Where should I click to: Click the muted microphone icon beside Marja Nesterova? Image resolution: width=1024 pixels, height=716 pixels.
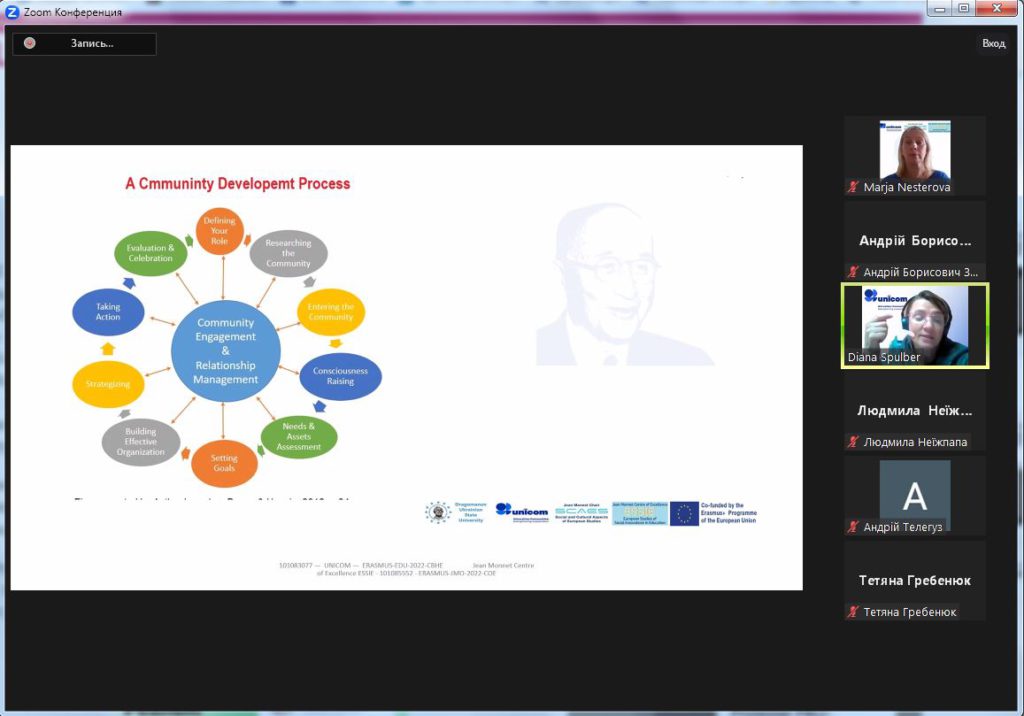pos(853,187)
